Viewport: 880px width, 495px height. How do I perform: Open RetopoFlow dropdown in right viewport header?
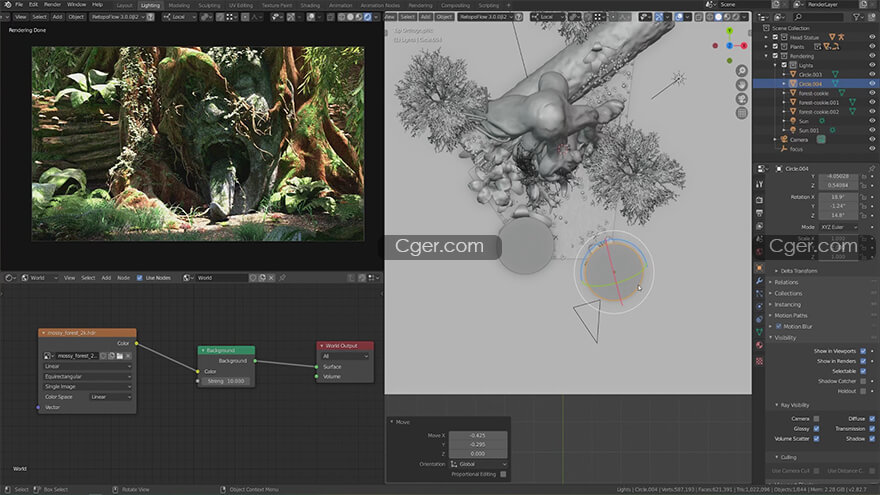click(485, 17)
